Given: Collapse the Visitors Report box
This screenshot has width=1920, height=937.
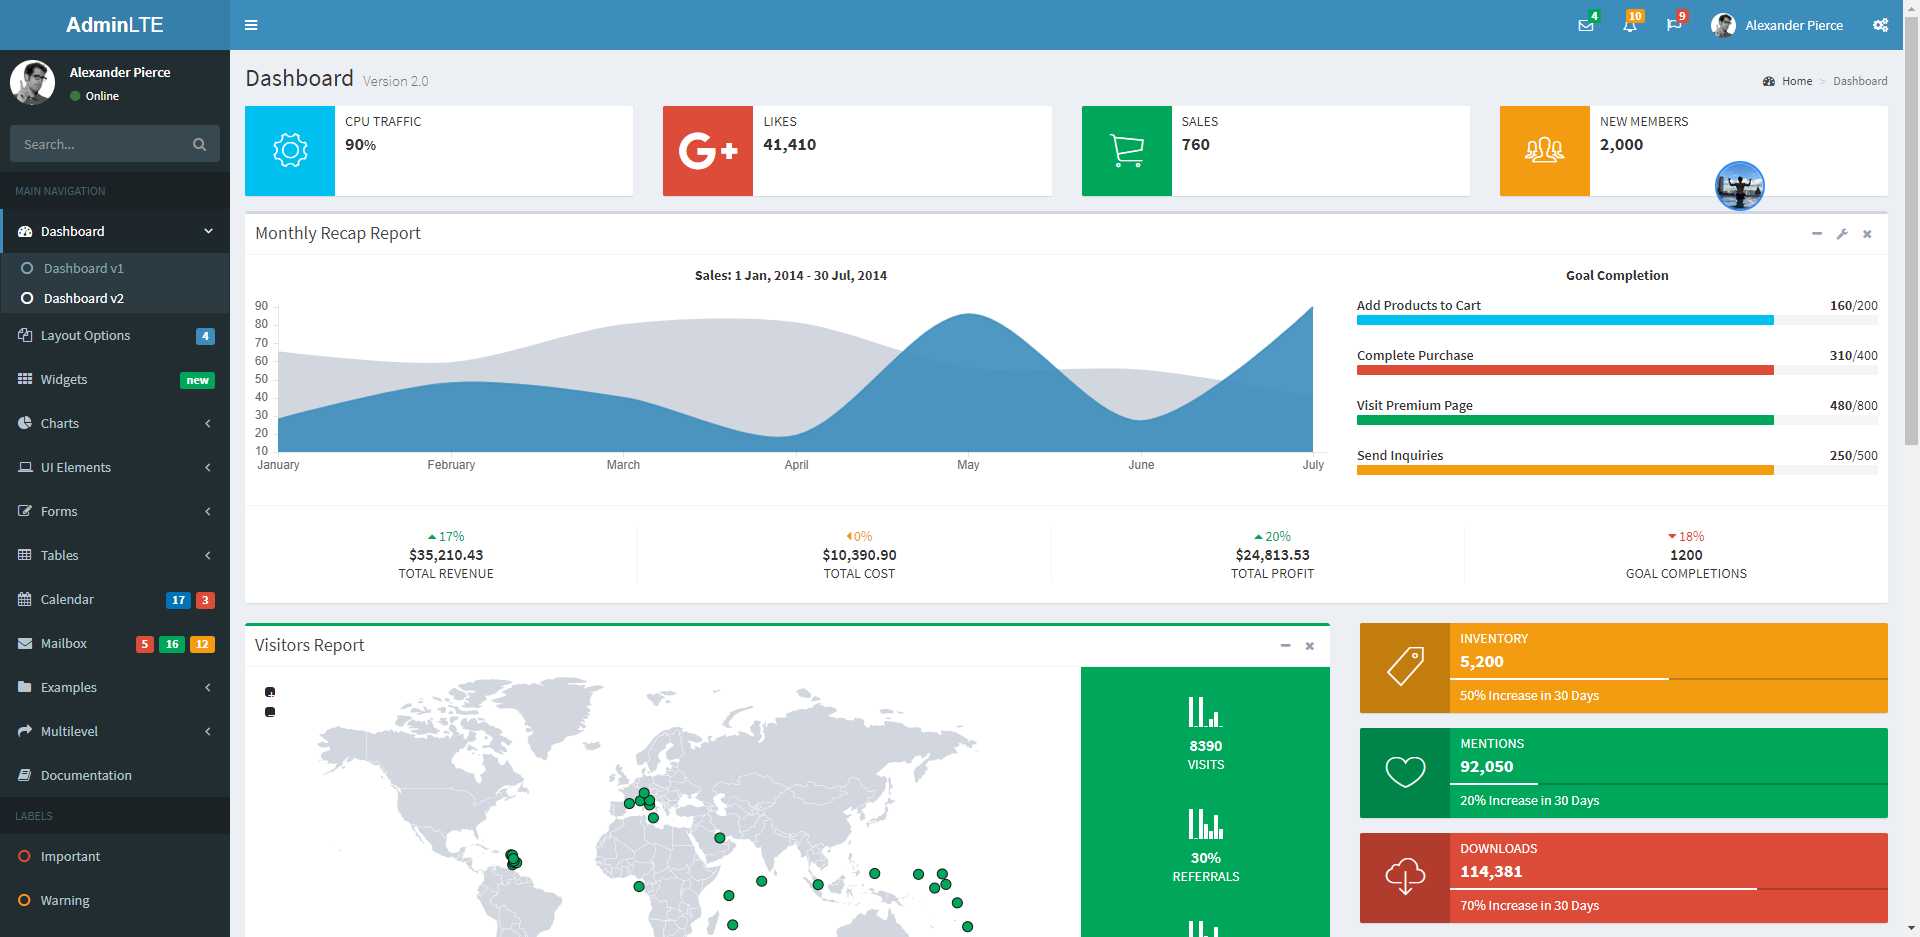Looking at the screenshot, I should point(1285,646).
